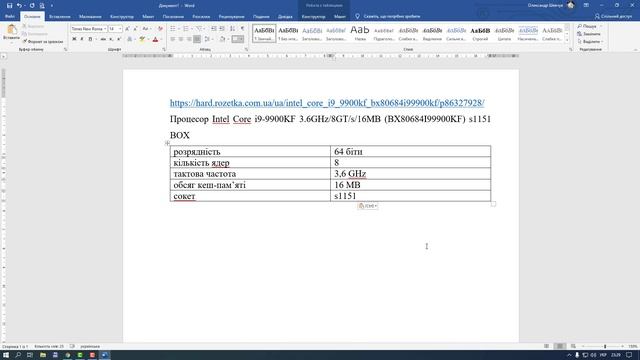Viewport: 640px width, 360px height.
Task: Apply bulleted list
Action: click(173, 29)
